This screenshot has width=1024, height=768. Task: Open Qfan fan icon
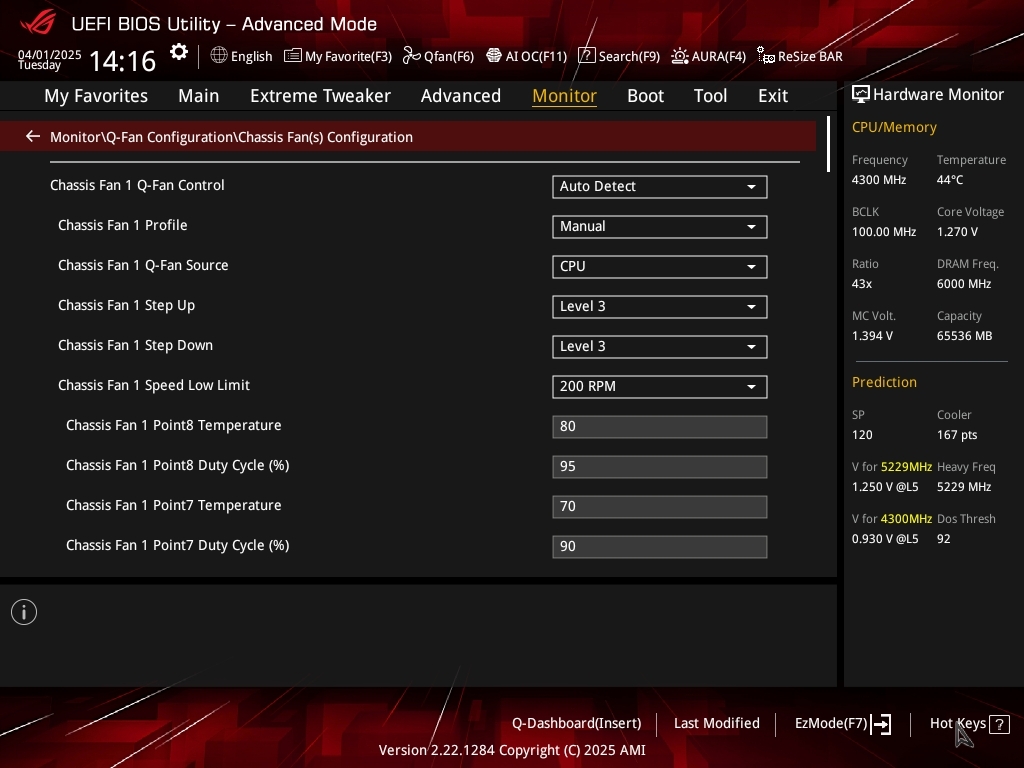(x=411, y=56)
